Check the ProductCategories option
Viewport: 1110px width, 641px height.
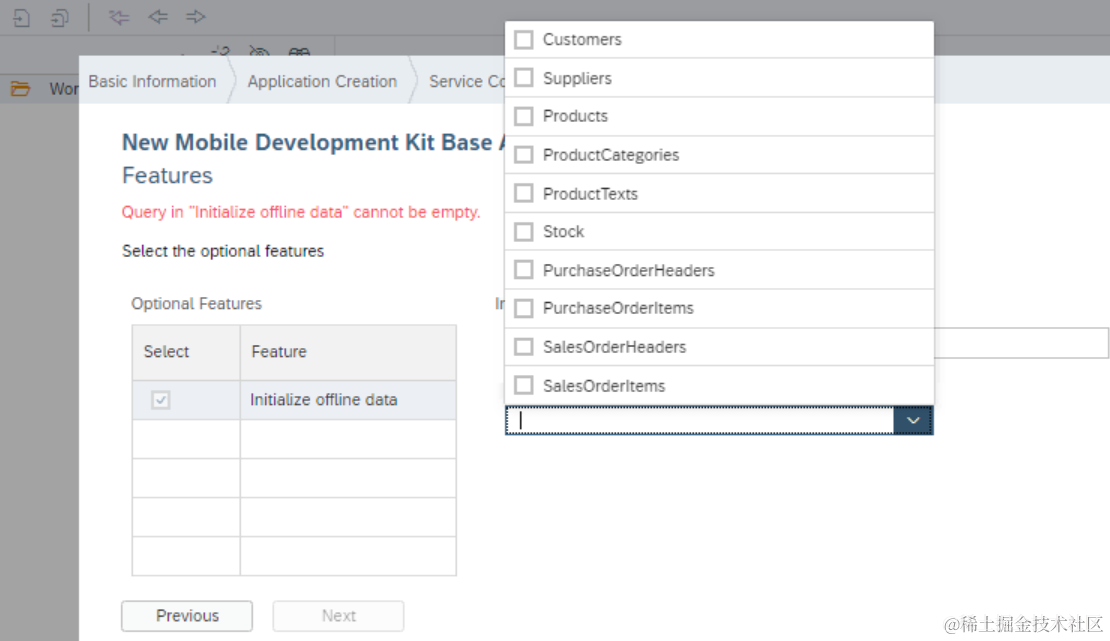coord(523,155)
